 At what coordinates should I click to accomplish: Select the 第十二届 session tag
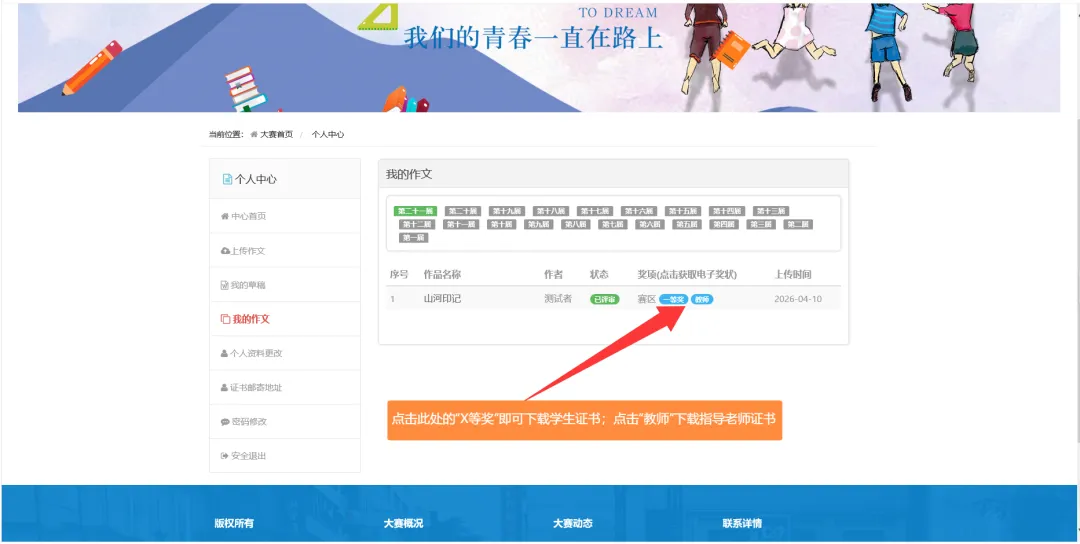[417, 224]
